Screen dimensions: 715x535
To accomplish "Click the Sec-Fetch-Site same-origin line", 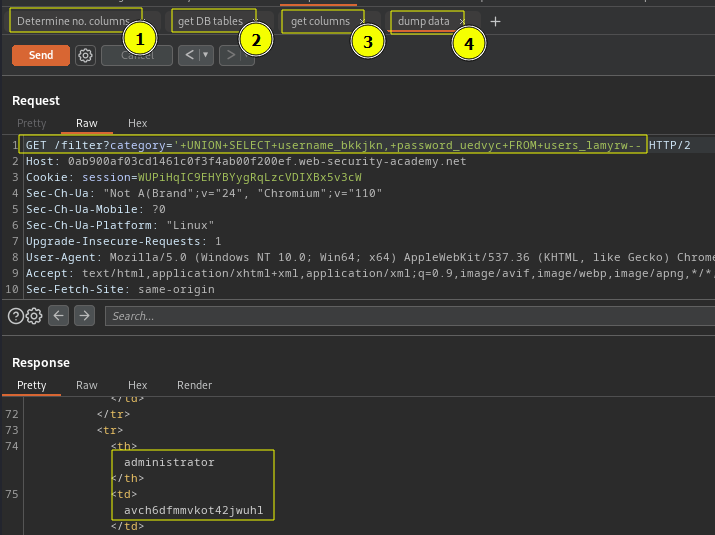I will pyautogui.click(x=120, y=289).
